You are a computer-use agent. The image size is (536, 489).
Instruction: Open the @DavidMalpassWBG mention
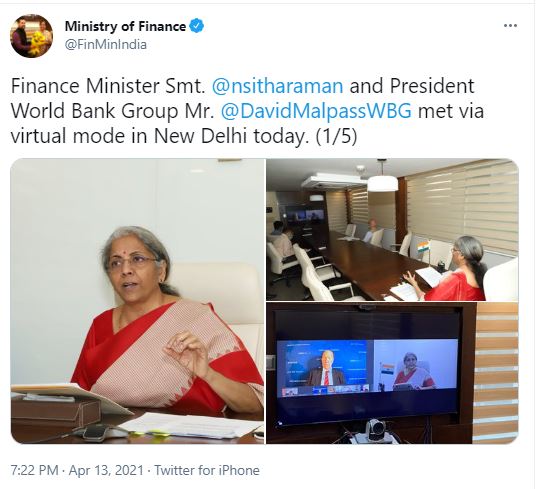click(x=316, y=111)
